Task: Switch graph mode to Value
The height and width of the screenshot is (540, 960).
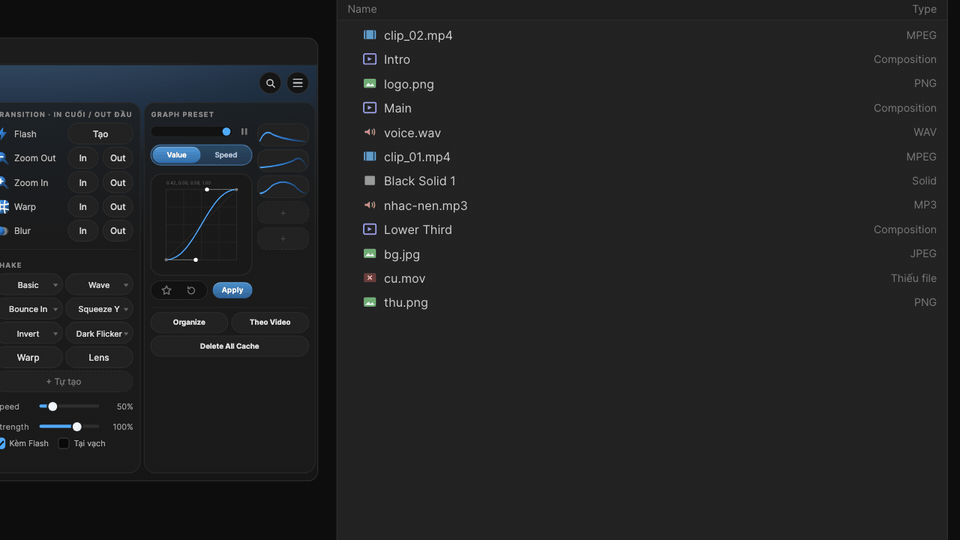Action: tap(176, 155)
